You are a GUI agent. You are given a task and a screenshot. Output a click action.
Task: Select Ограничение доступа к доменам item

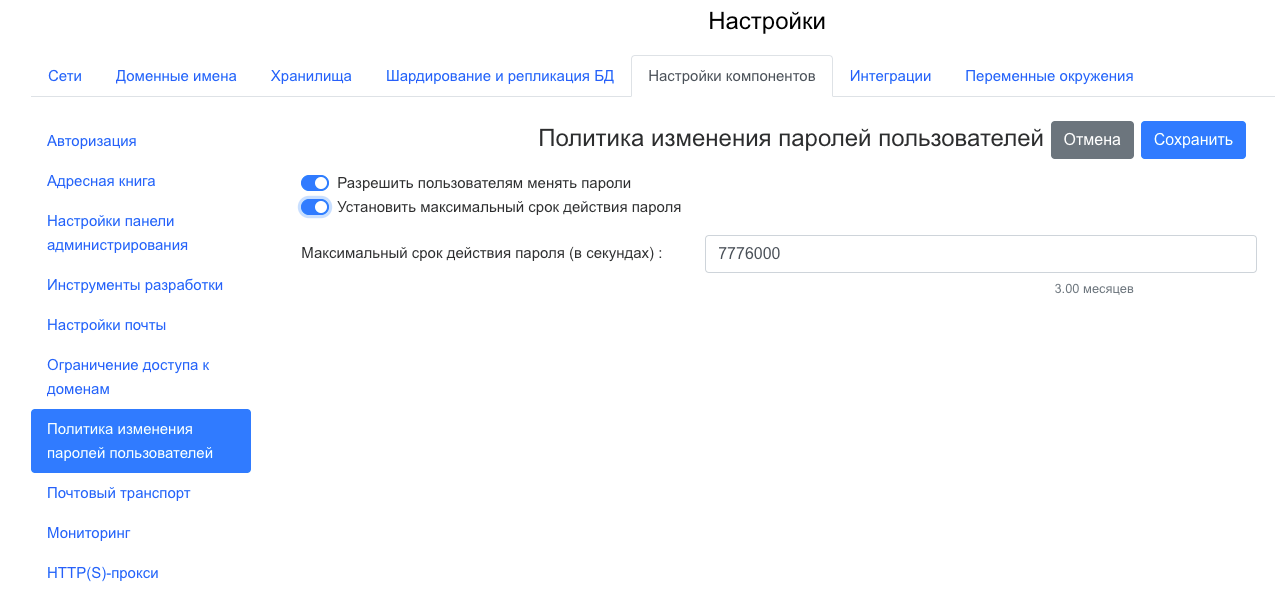[128, 377]
